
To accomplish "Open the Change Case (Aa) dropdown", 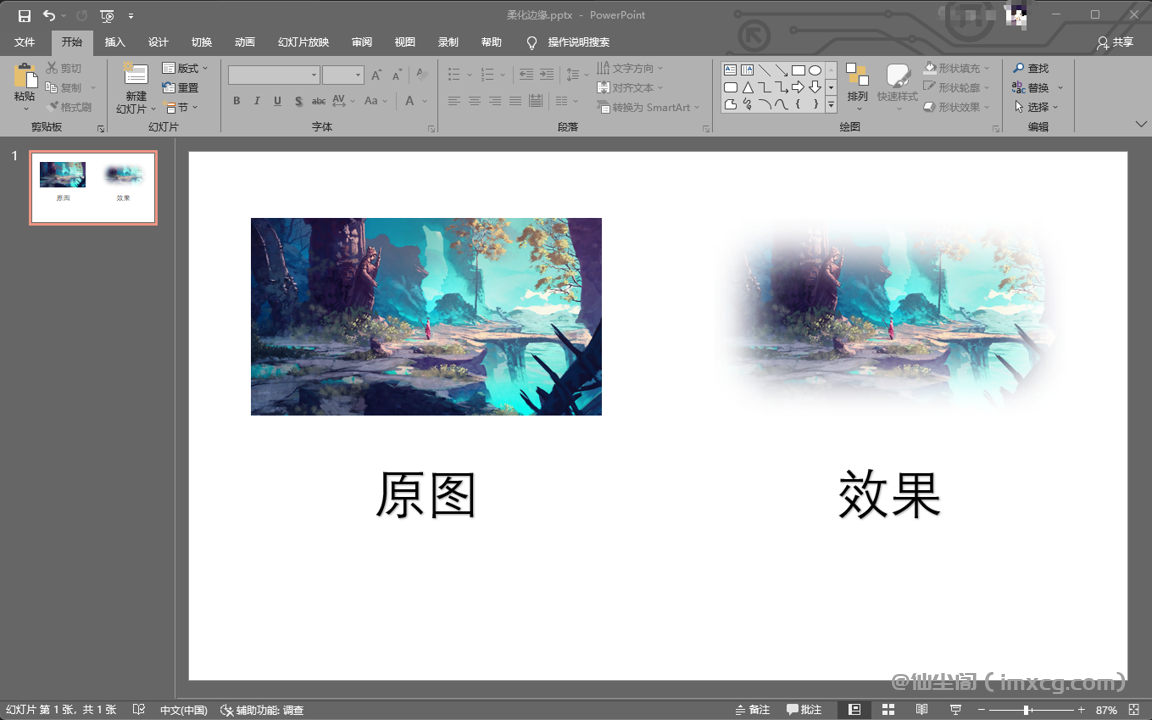I will tap(375, 101).
